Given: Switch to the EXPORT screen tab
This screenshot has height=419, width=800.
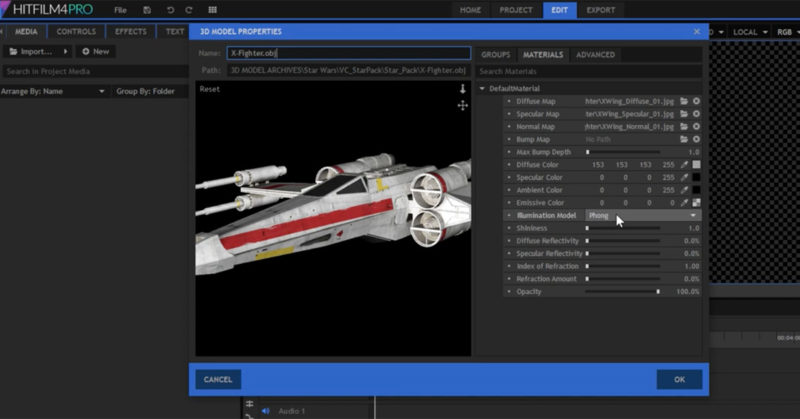Looking at the screenshot, I should [601, 10].
